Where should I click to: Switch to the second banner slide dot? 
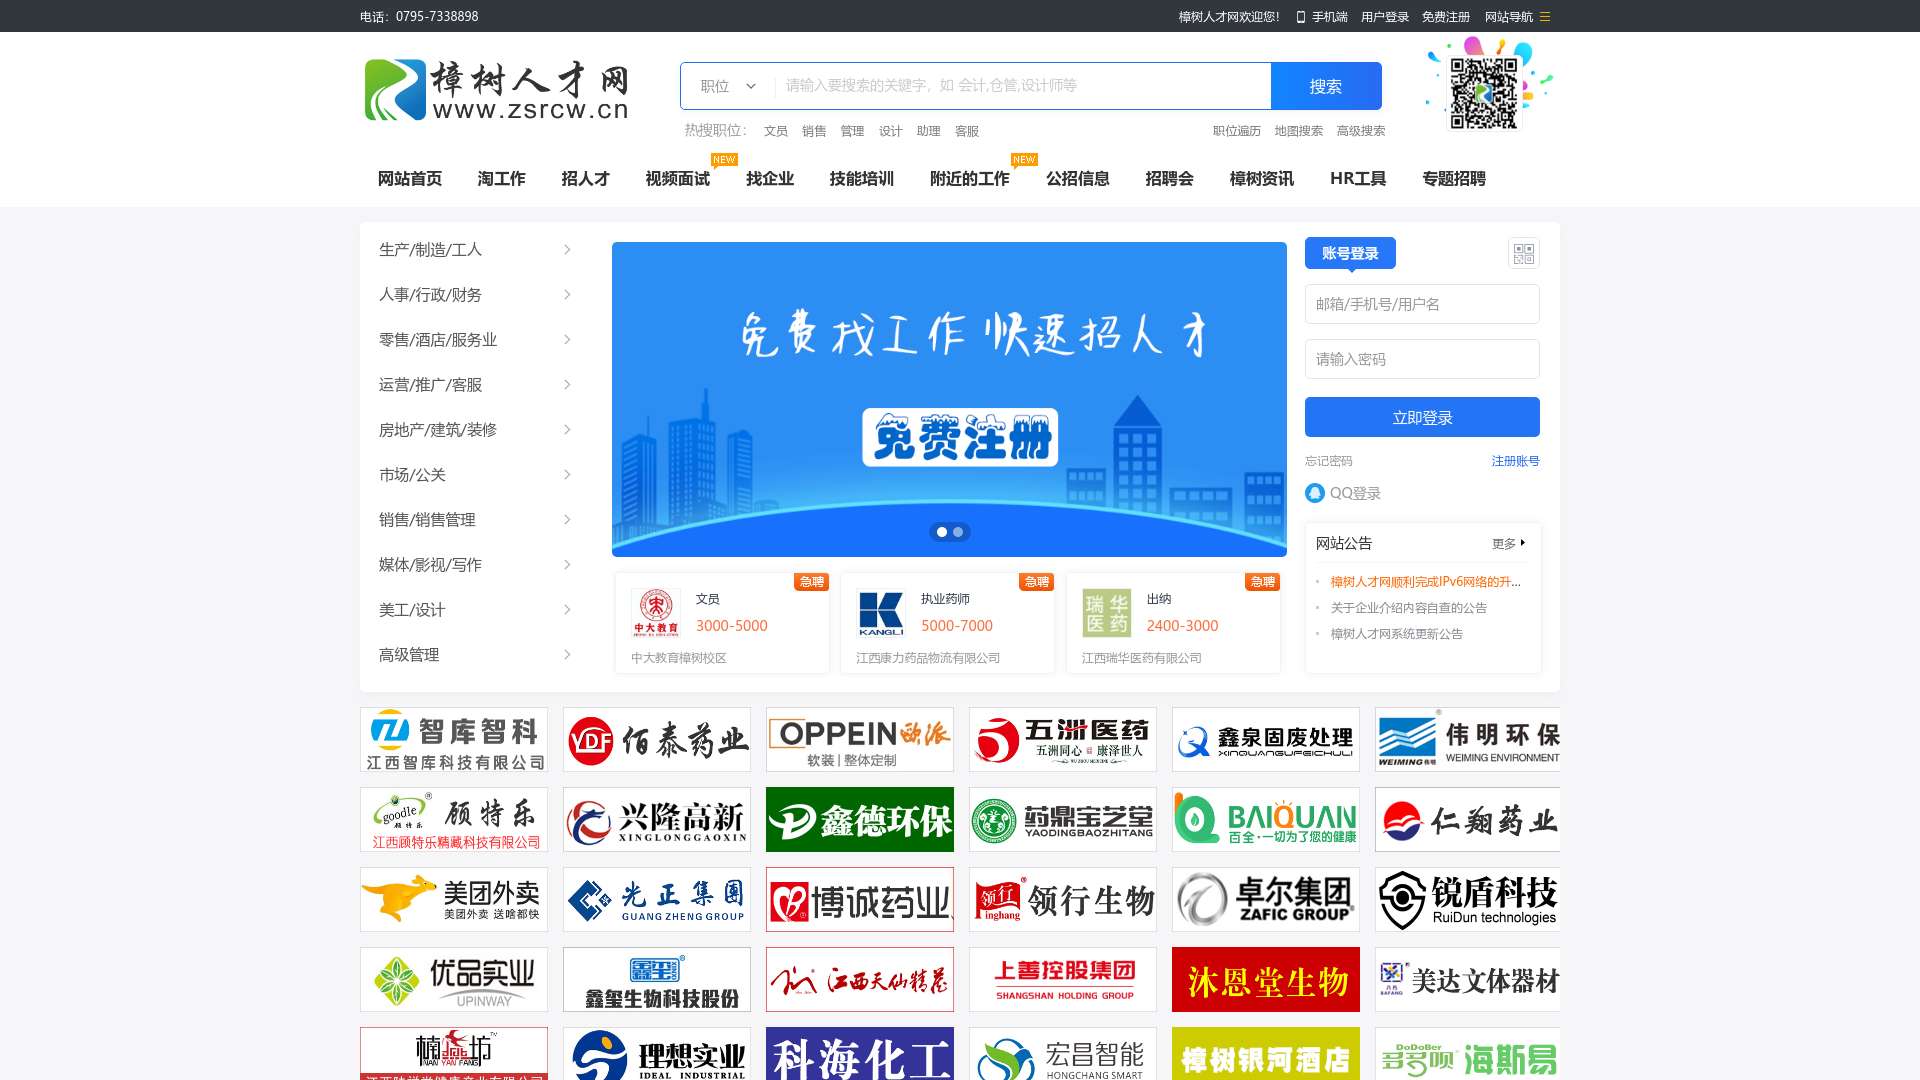958,532
